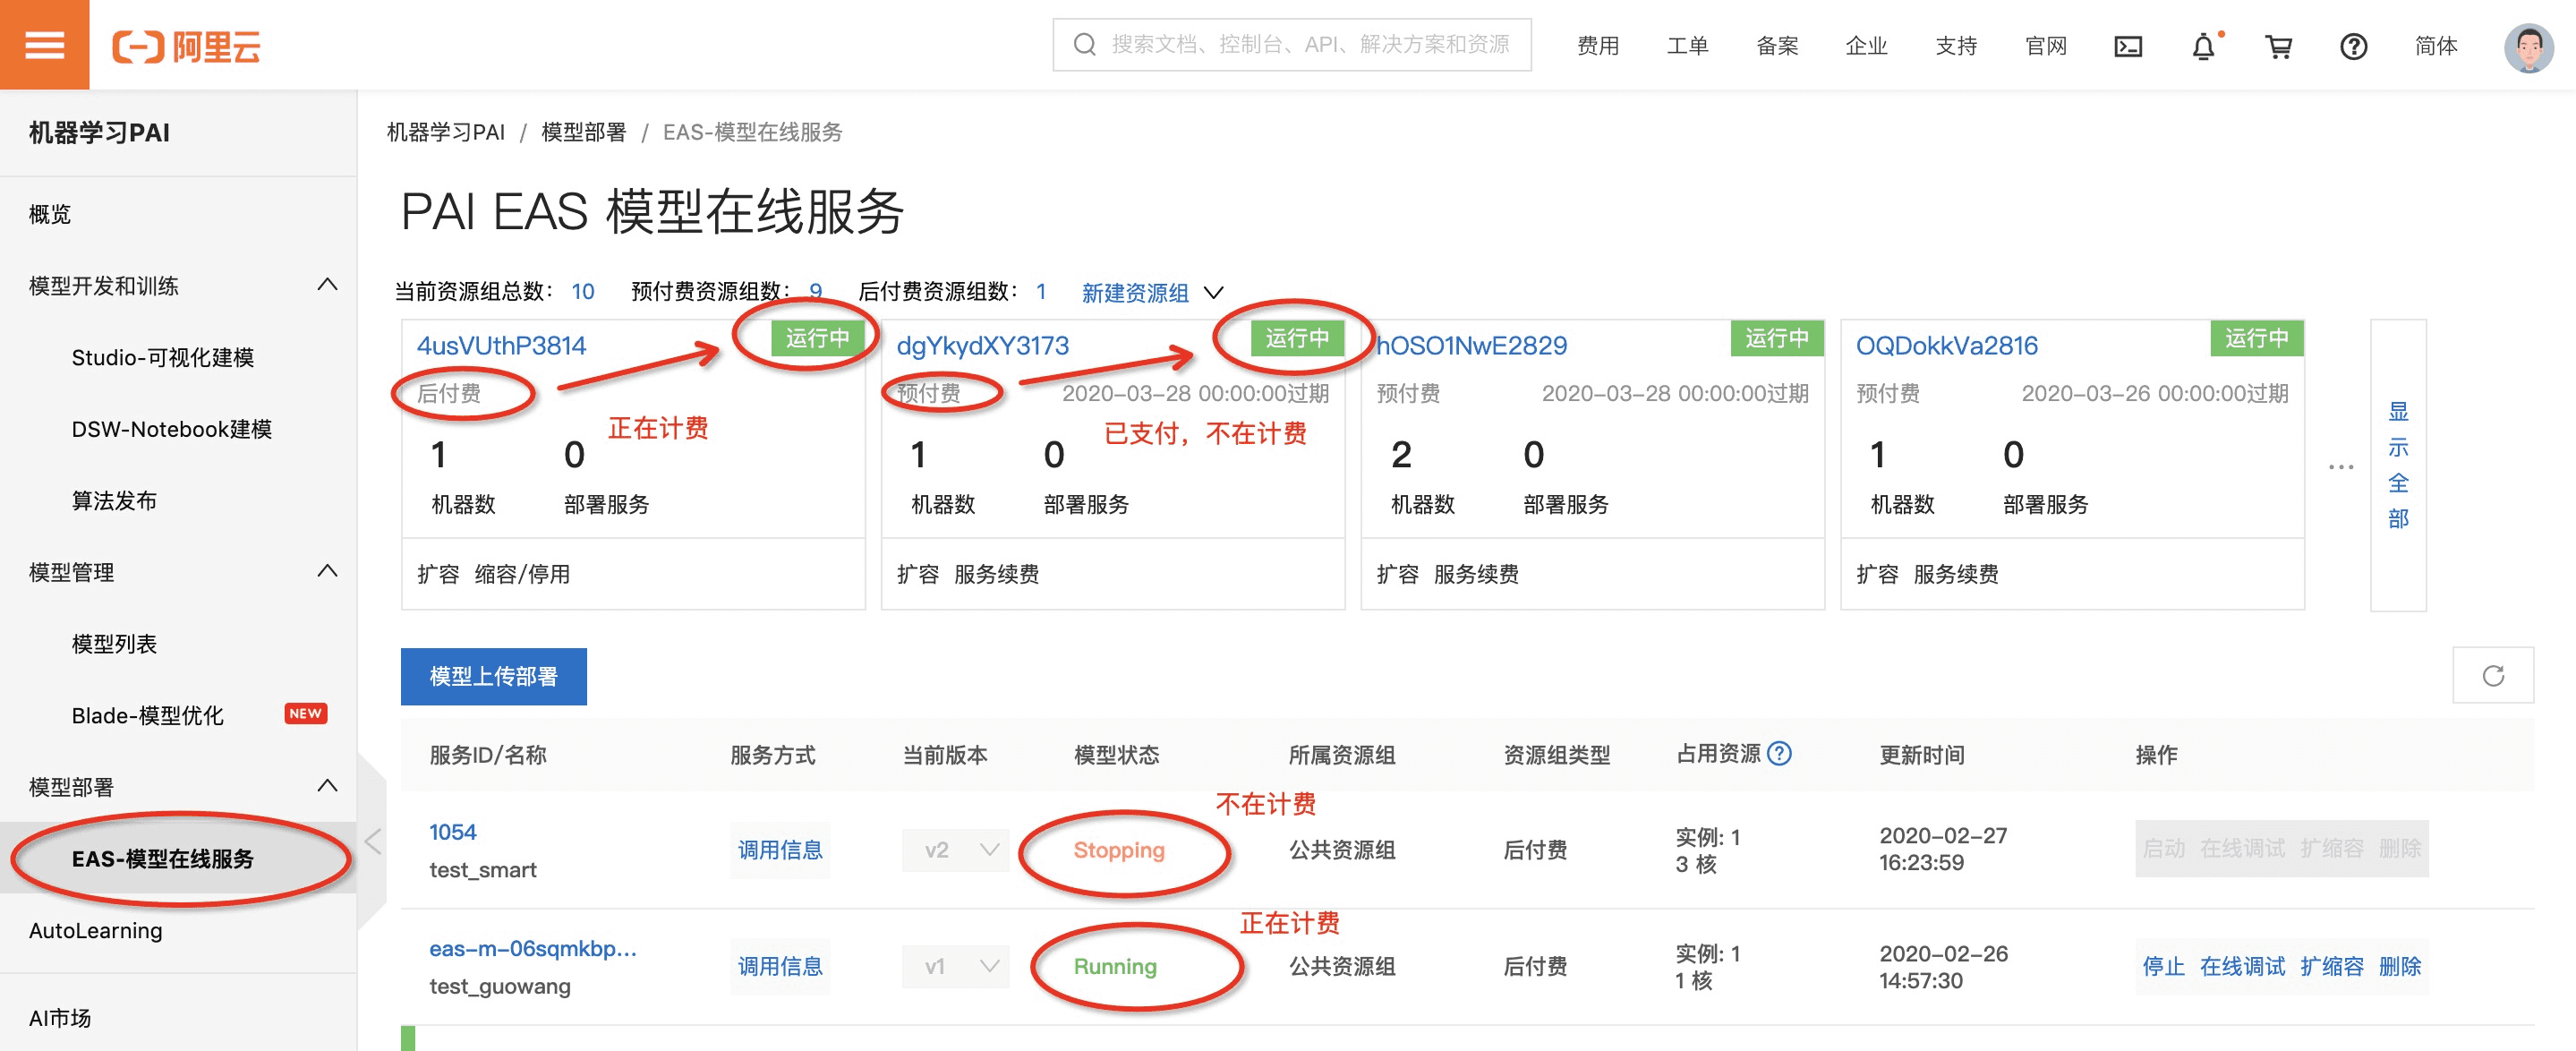Click 服务续费 on the dgYkydXY3173 card
This screenshot has width=2576, height=1051.
[996, 573]
